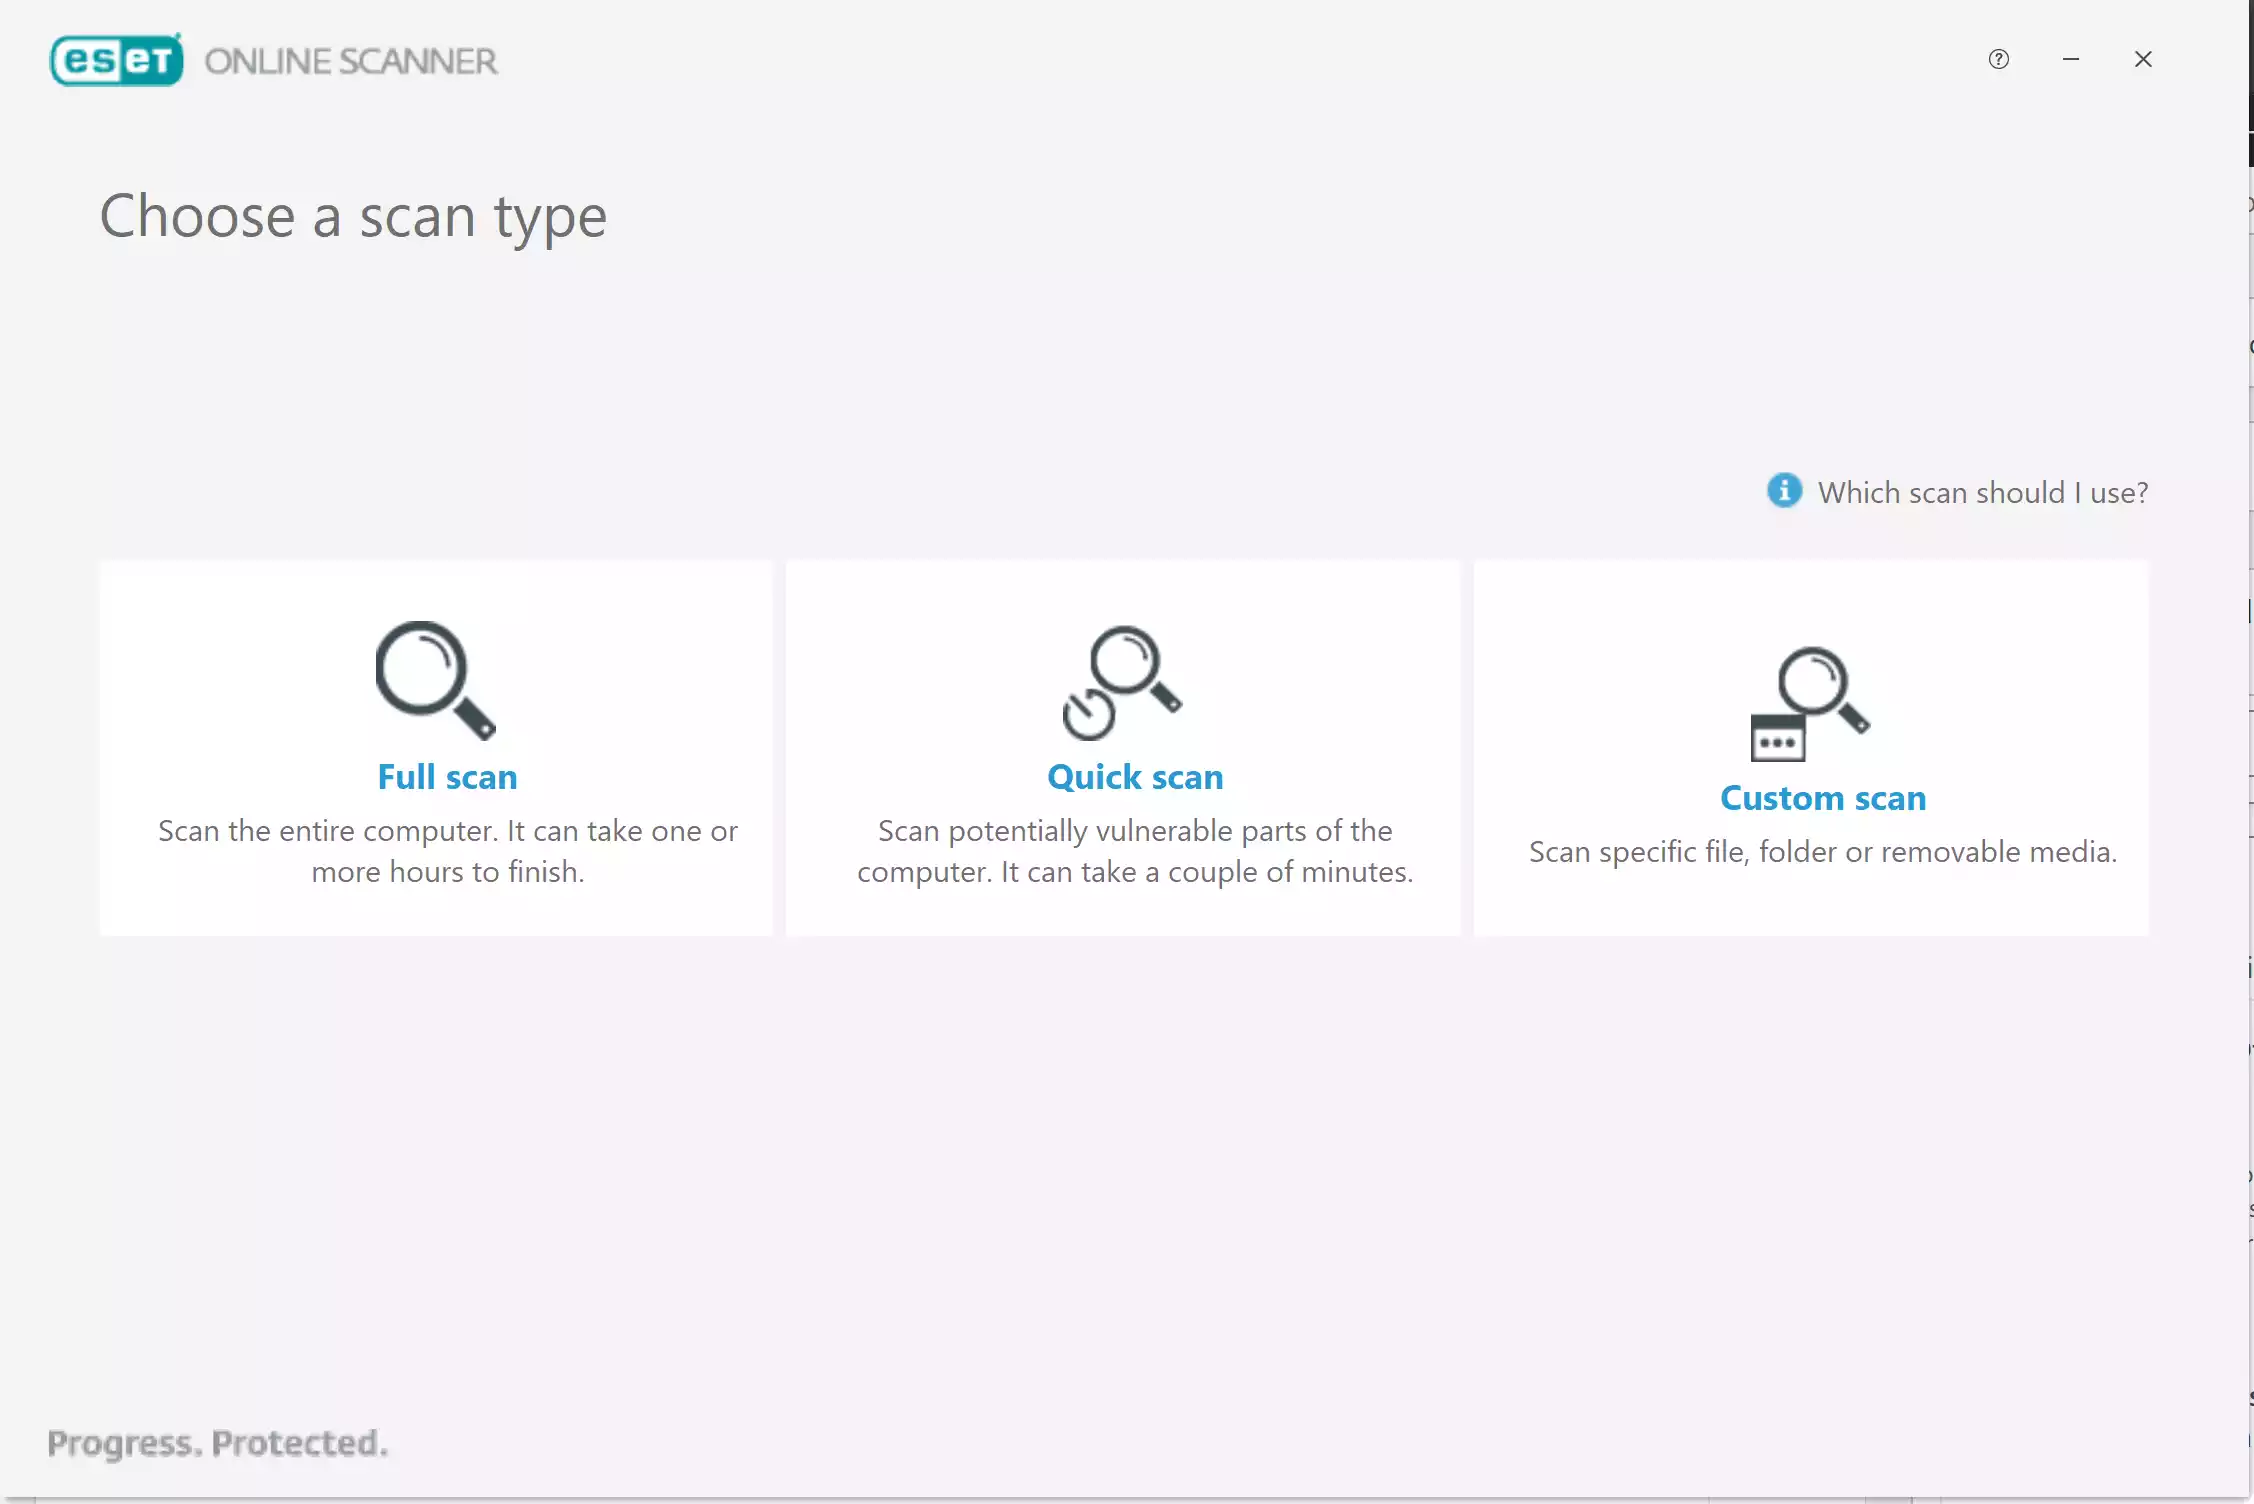Click the 'Progress. Protected.' tagline

(217, 1443)
